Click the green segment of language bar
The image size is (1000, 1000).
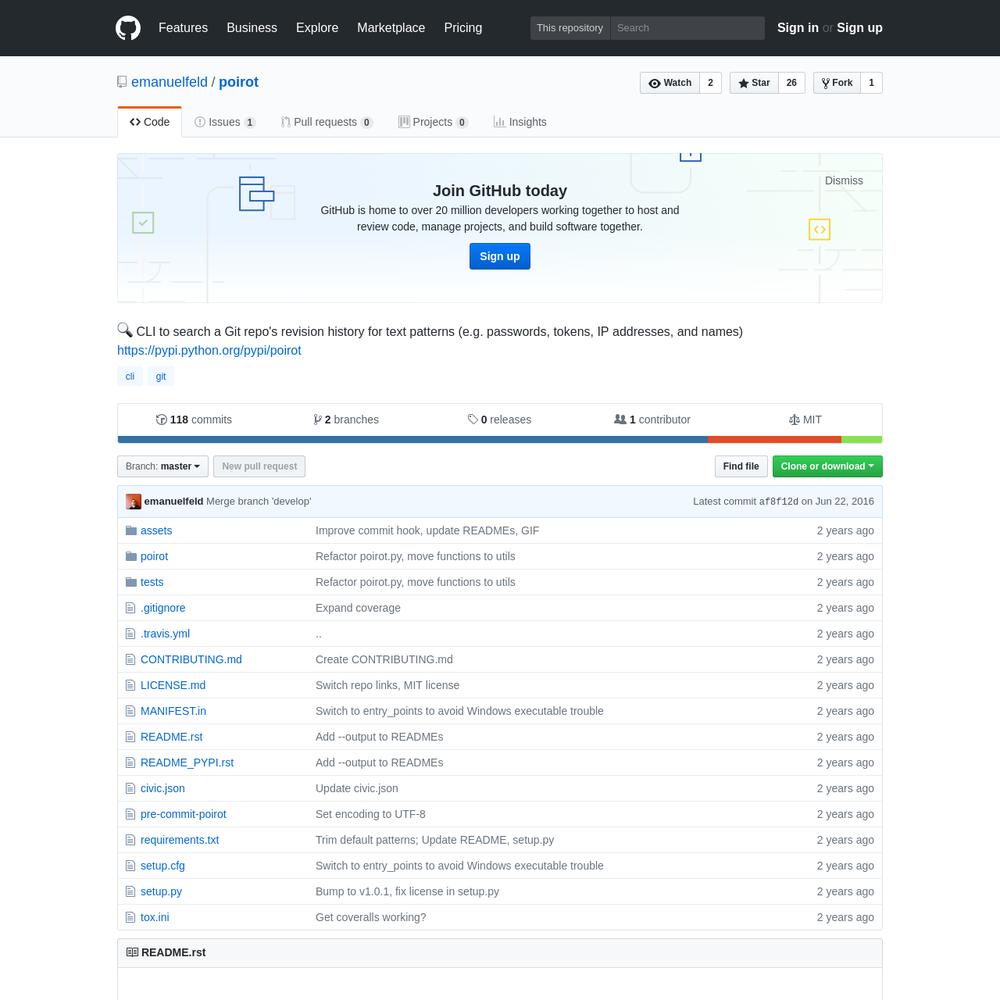pyautogui.click(x=862, y=439)
